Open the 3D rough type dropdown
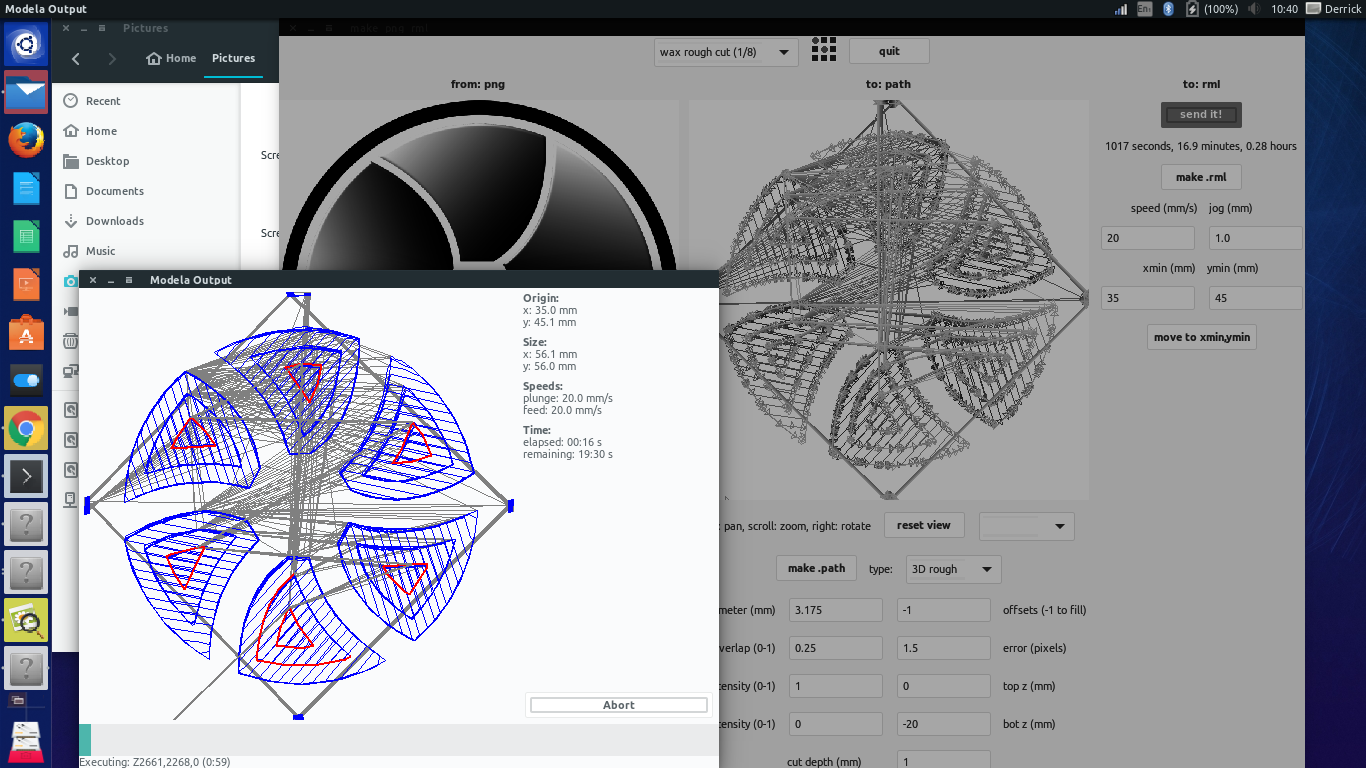 [953, 569]
